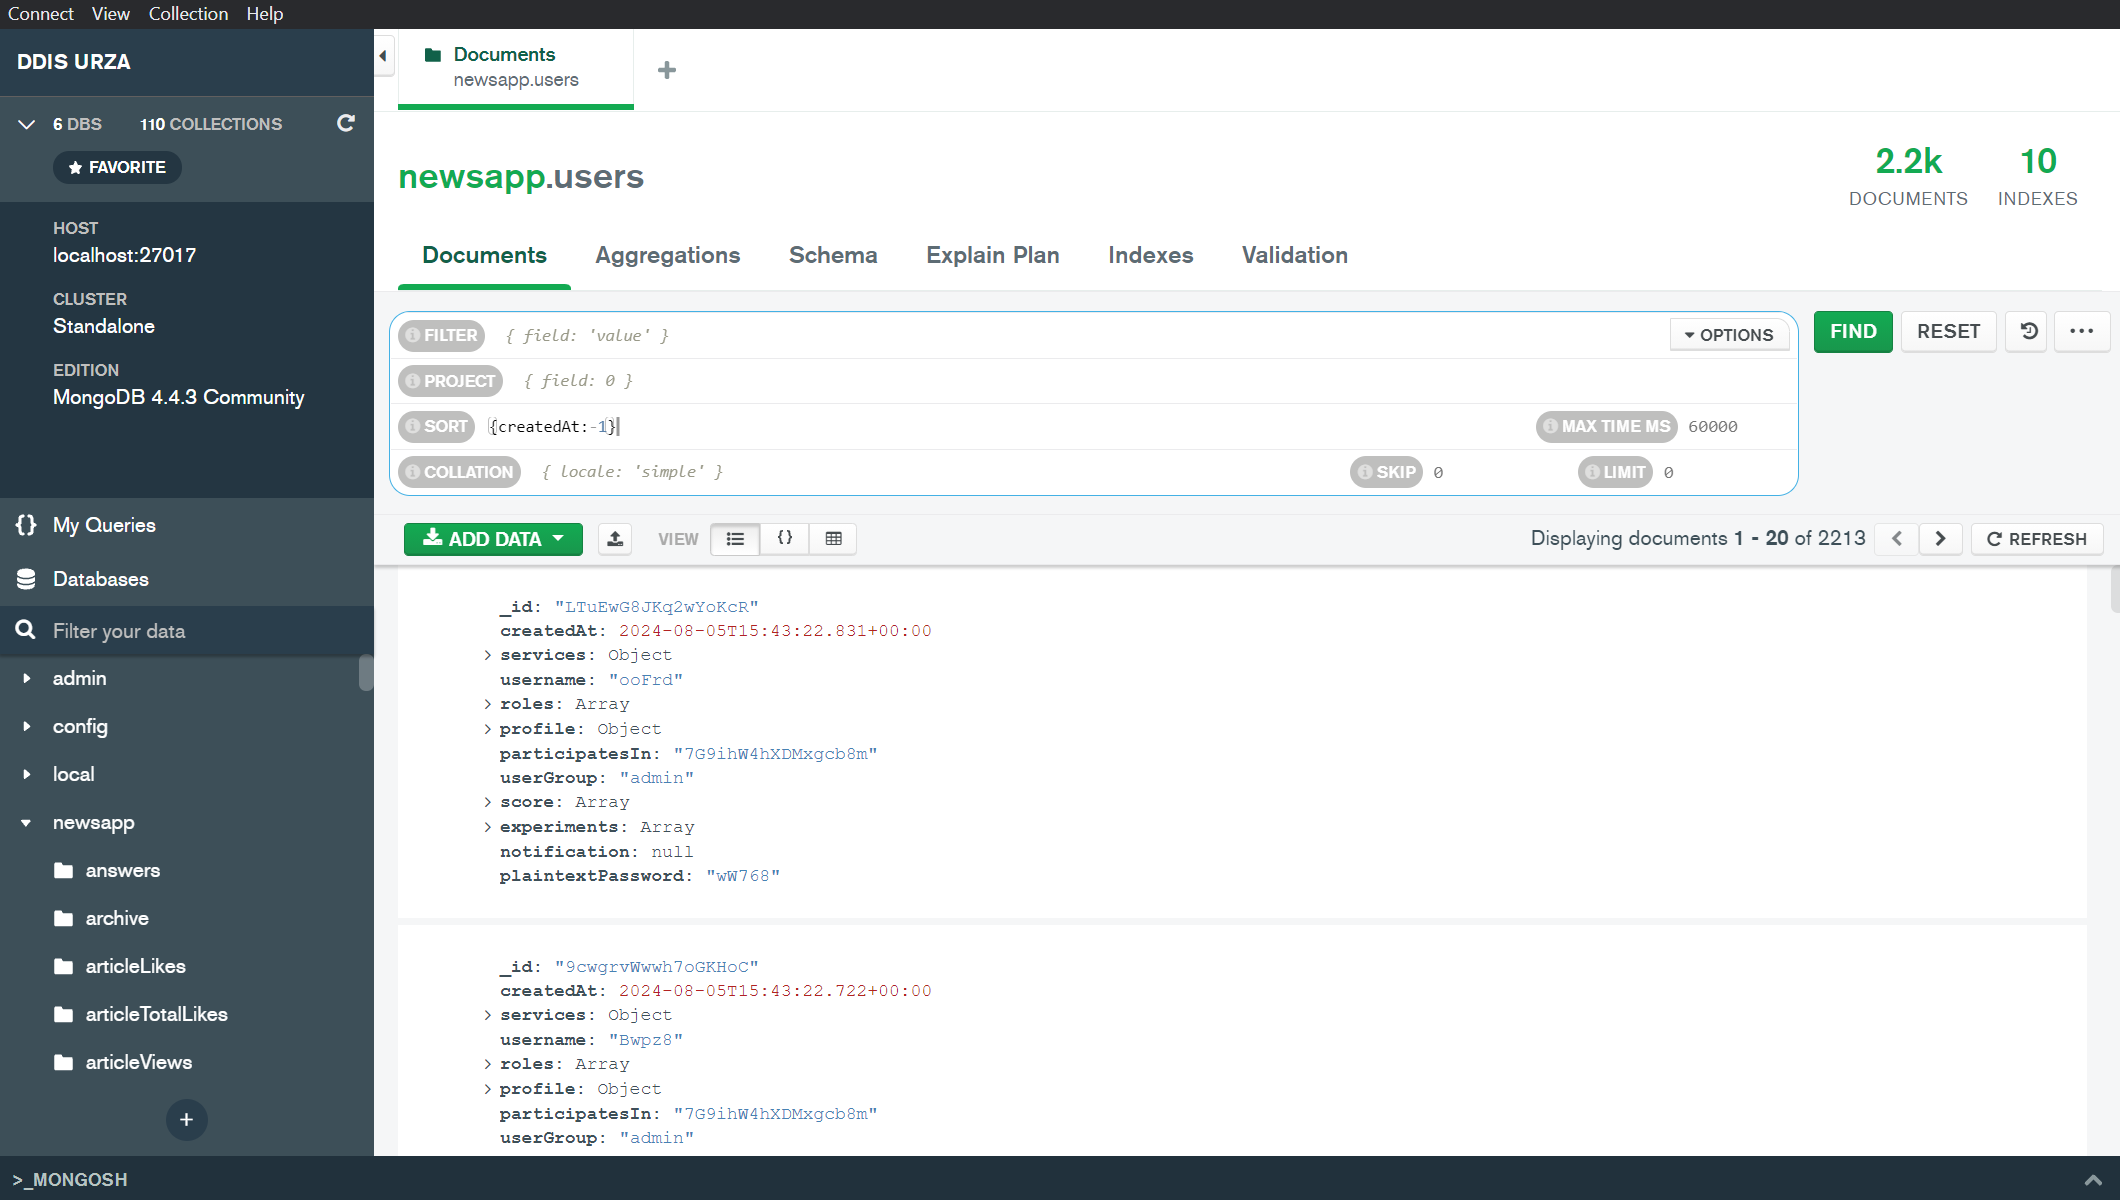Open the archive collection
Image resolution: width=2120 pixels, height=1200 pixels.
pyautogui.click(x=117, y=918)
